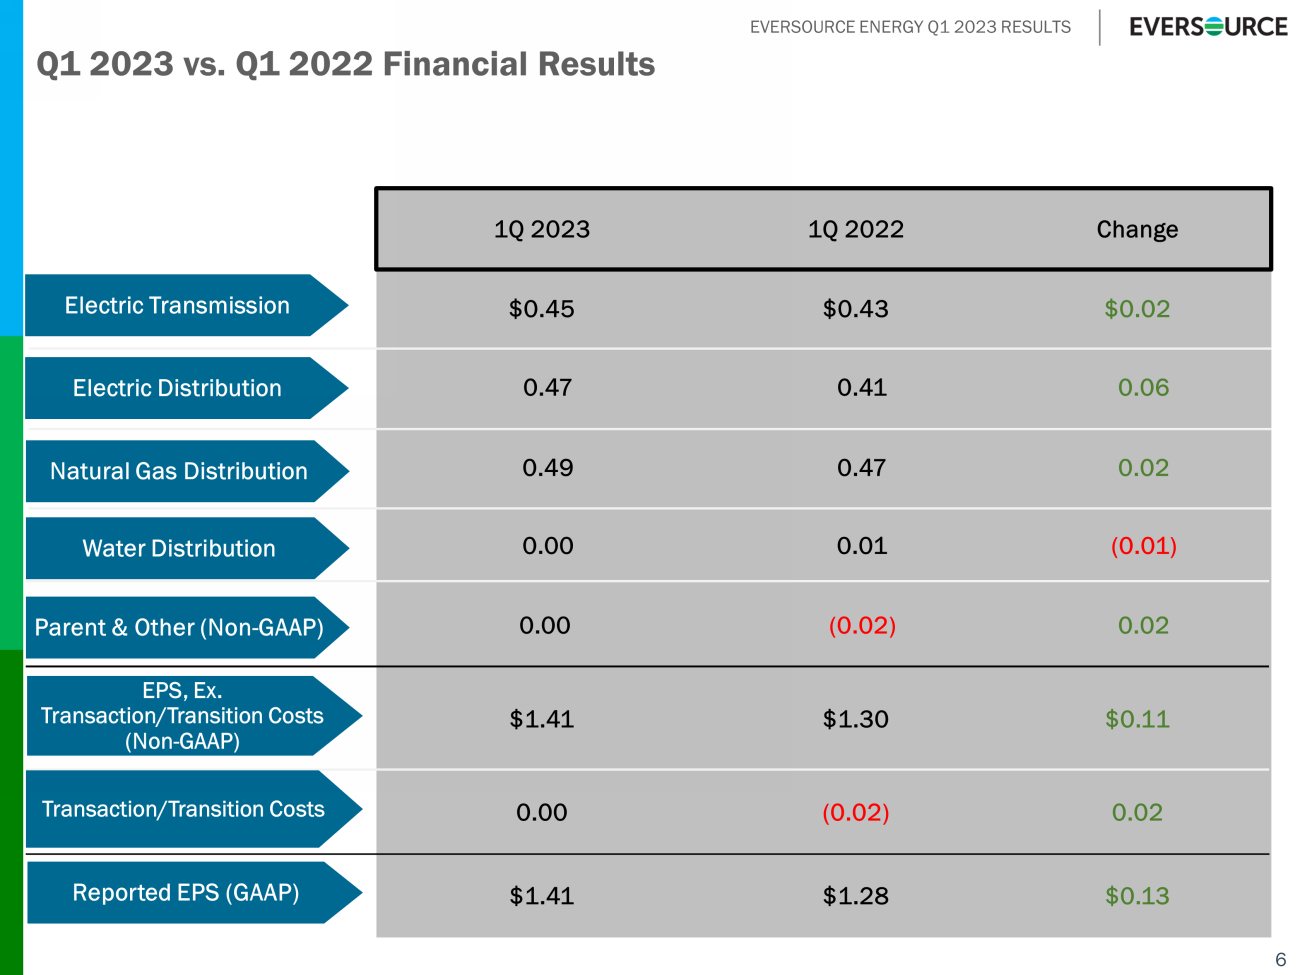Click the Eversource logo
The height and width of the screenshot is (975, 1300).
(1208, 27)
